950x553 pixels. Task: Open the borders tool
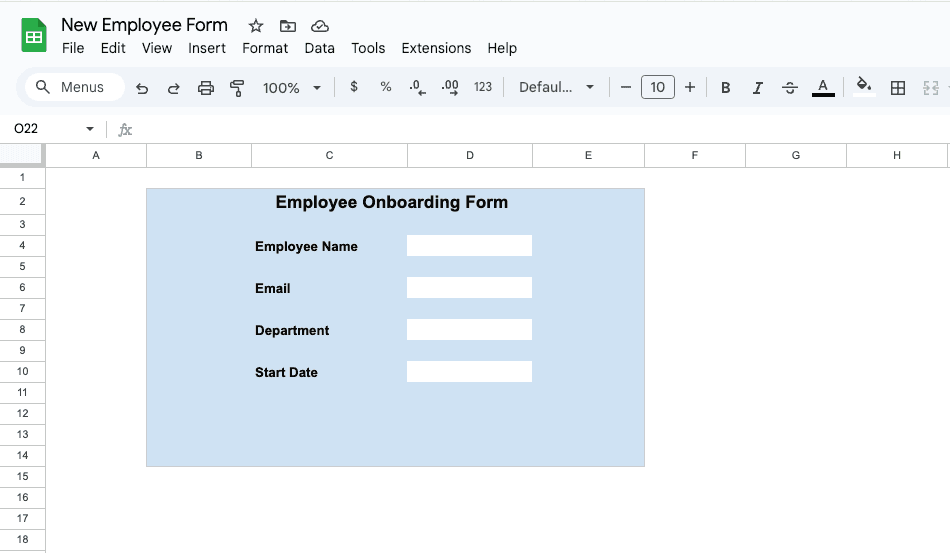click(x=898, y=88)
